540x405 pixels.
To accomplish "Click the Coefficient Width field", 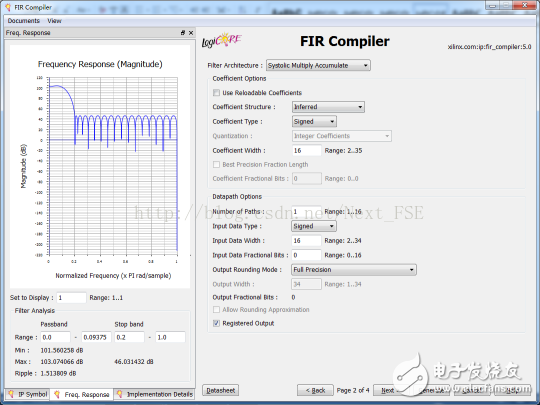I will click(307, 150).
